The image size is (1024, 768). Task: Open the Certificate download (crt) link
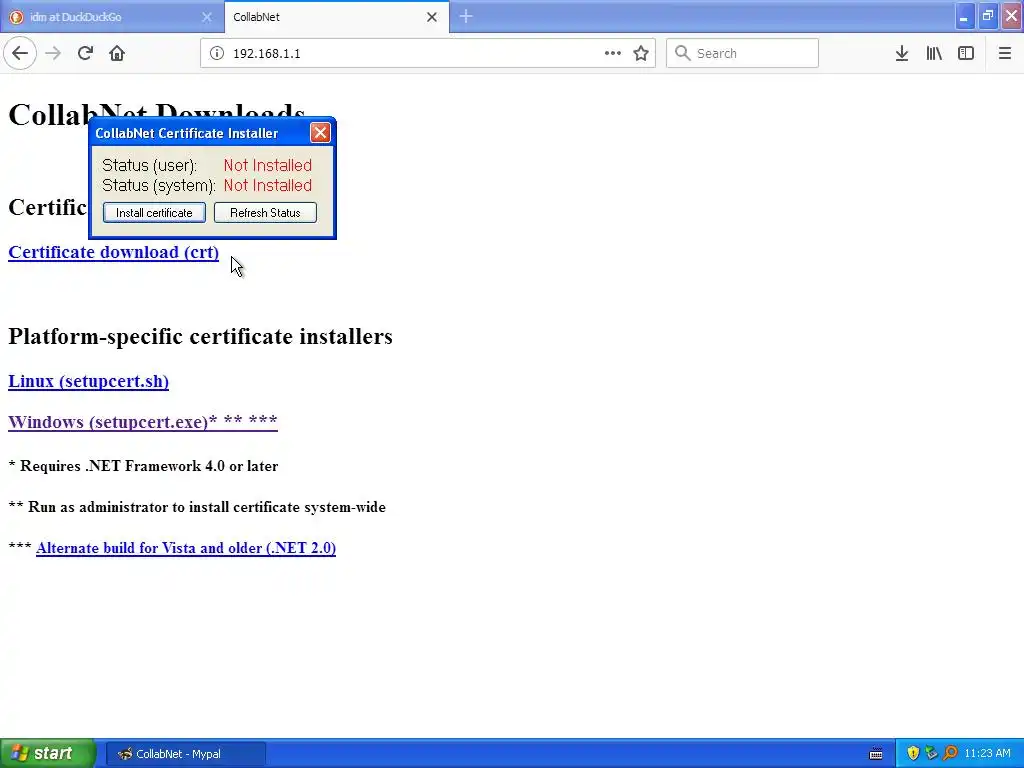(114, 252)
